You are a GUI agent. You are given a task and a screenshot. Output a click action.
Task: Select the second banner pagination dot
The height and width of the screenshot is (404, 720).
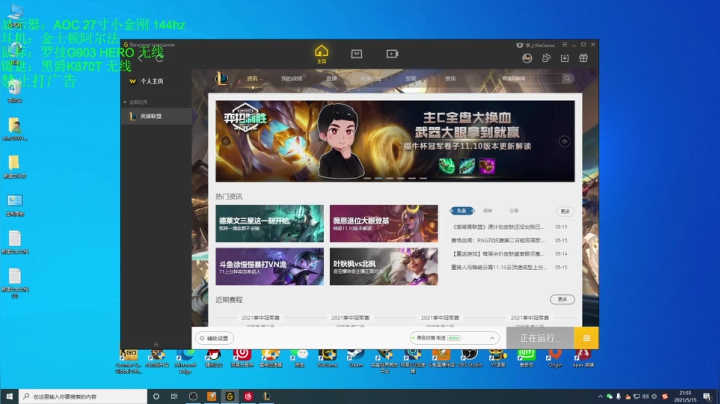[378, 178]
